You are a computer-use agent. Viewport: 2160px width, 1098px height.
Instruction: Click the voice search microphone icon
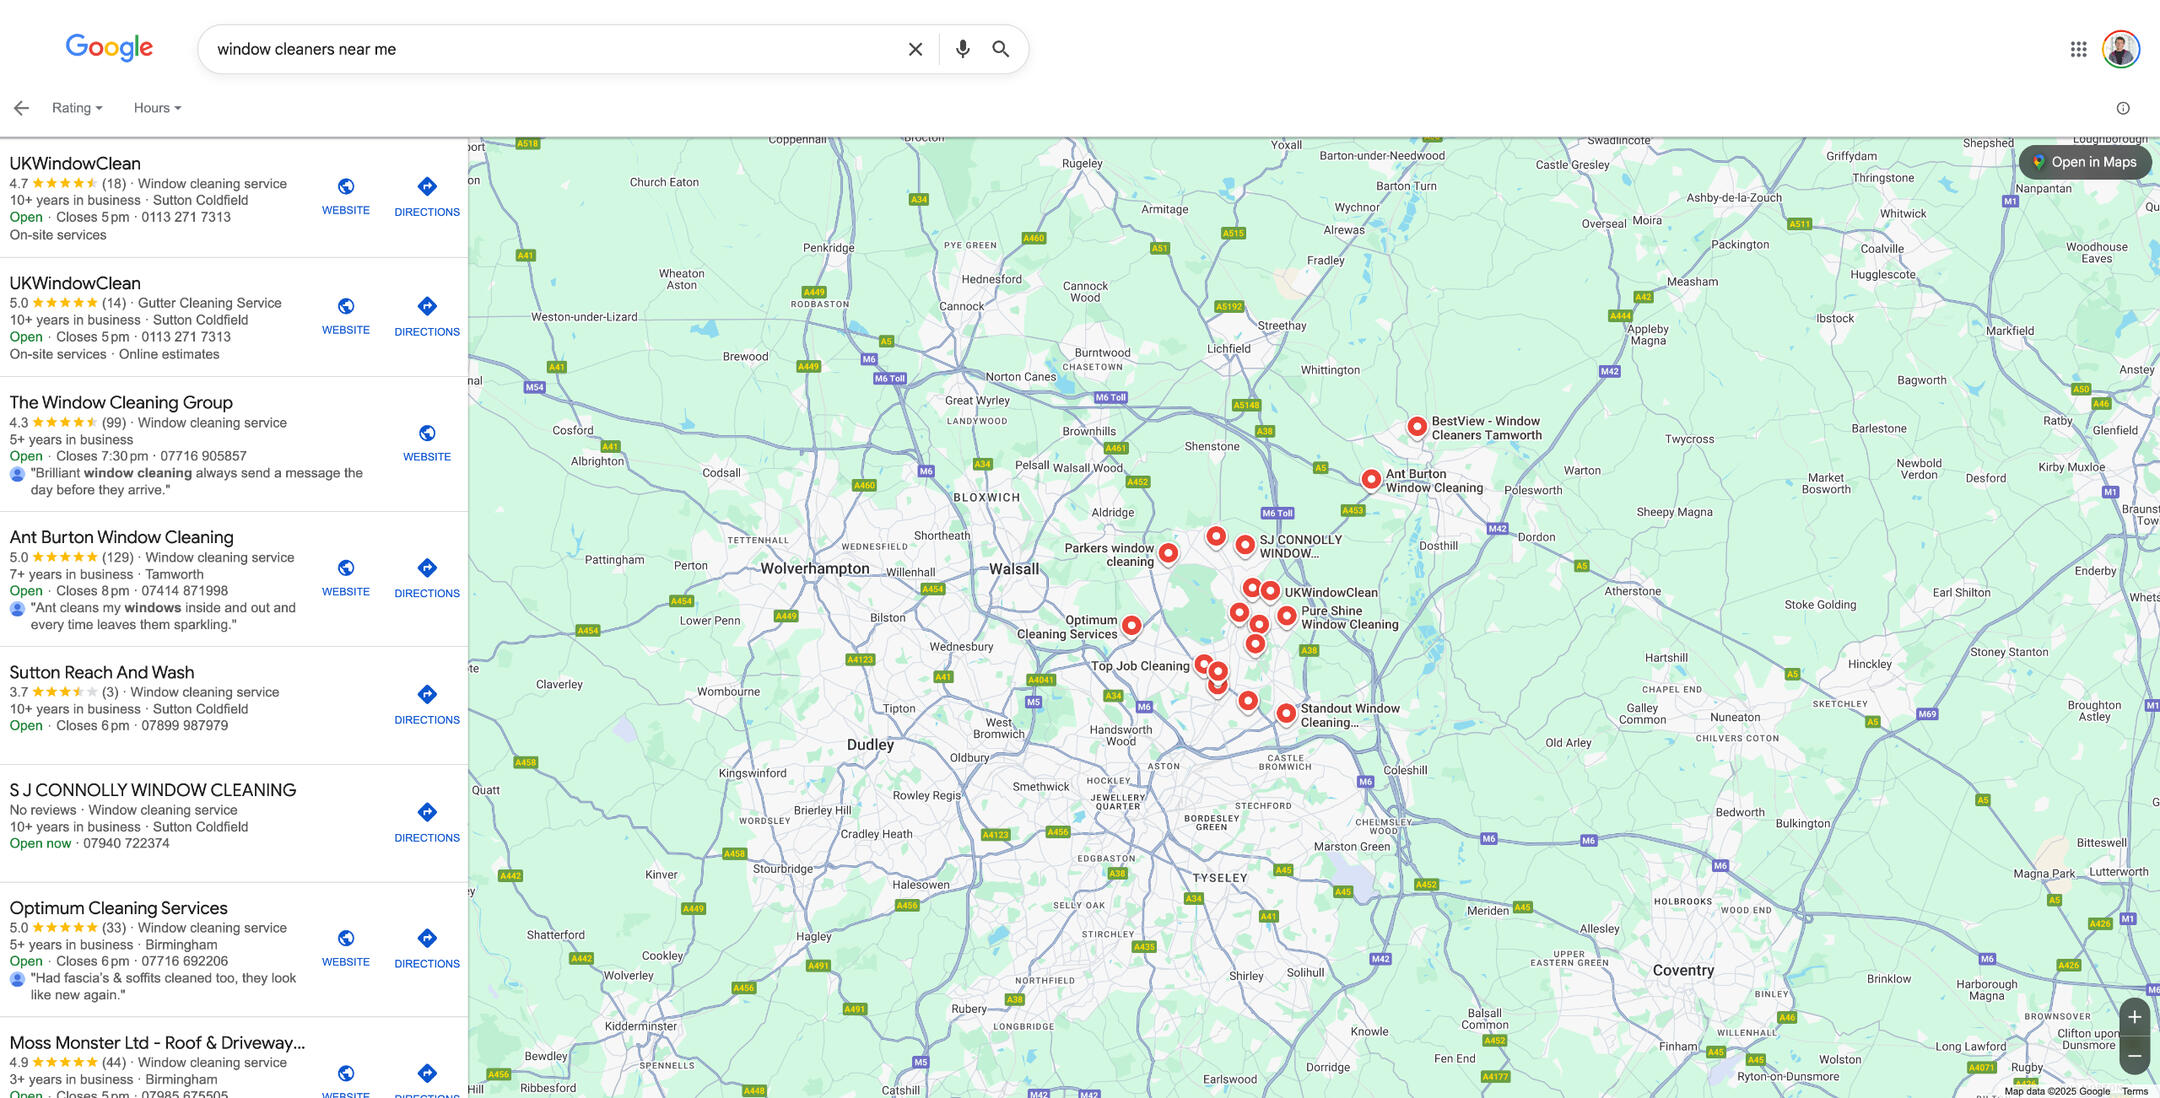961,48
